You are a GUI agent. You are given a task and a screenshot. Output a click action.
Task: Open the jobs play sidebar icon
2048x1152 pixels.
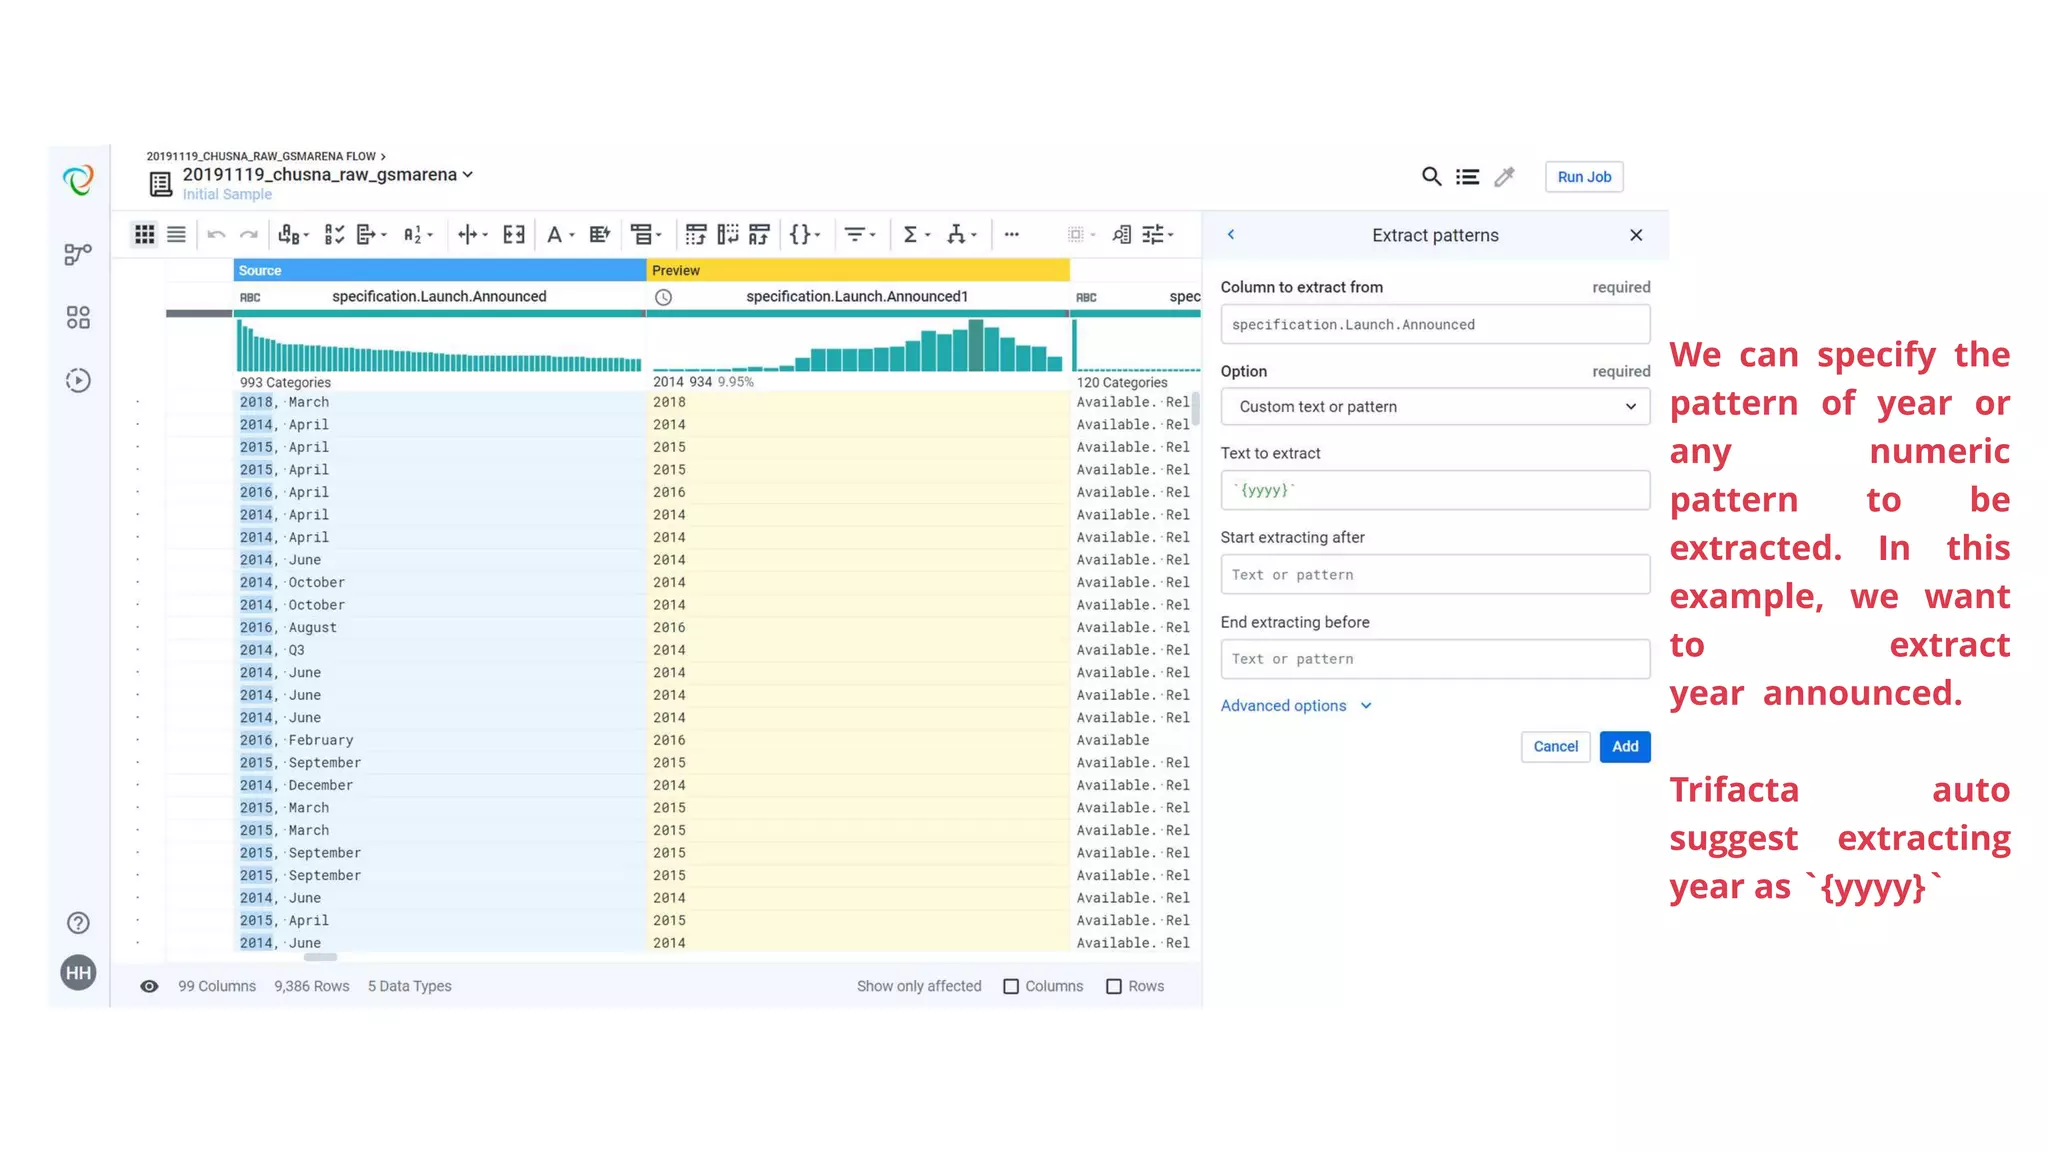(78, 380)
